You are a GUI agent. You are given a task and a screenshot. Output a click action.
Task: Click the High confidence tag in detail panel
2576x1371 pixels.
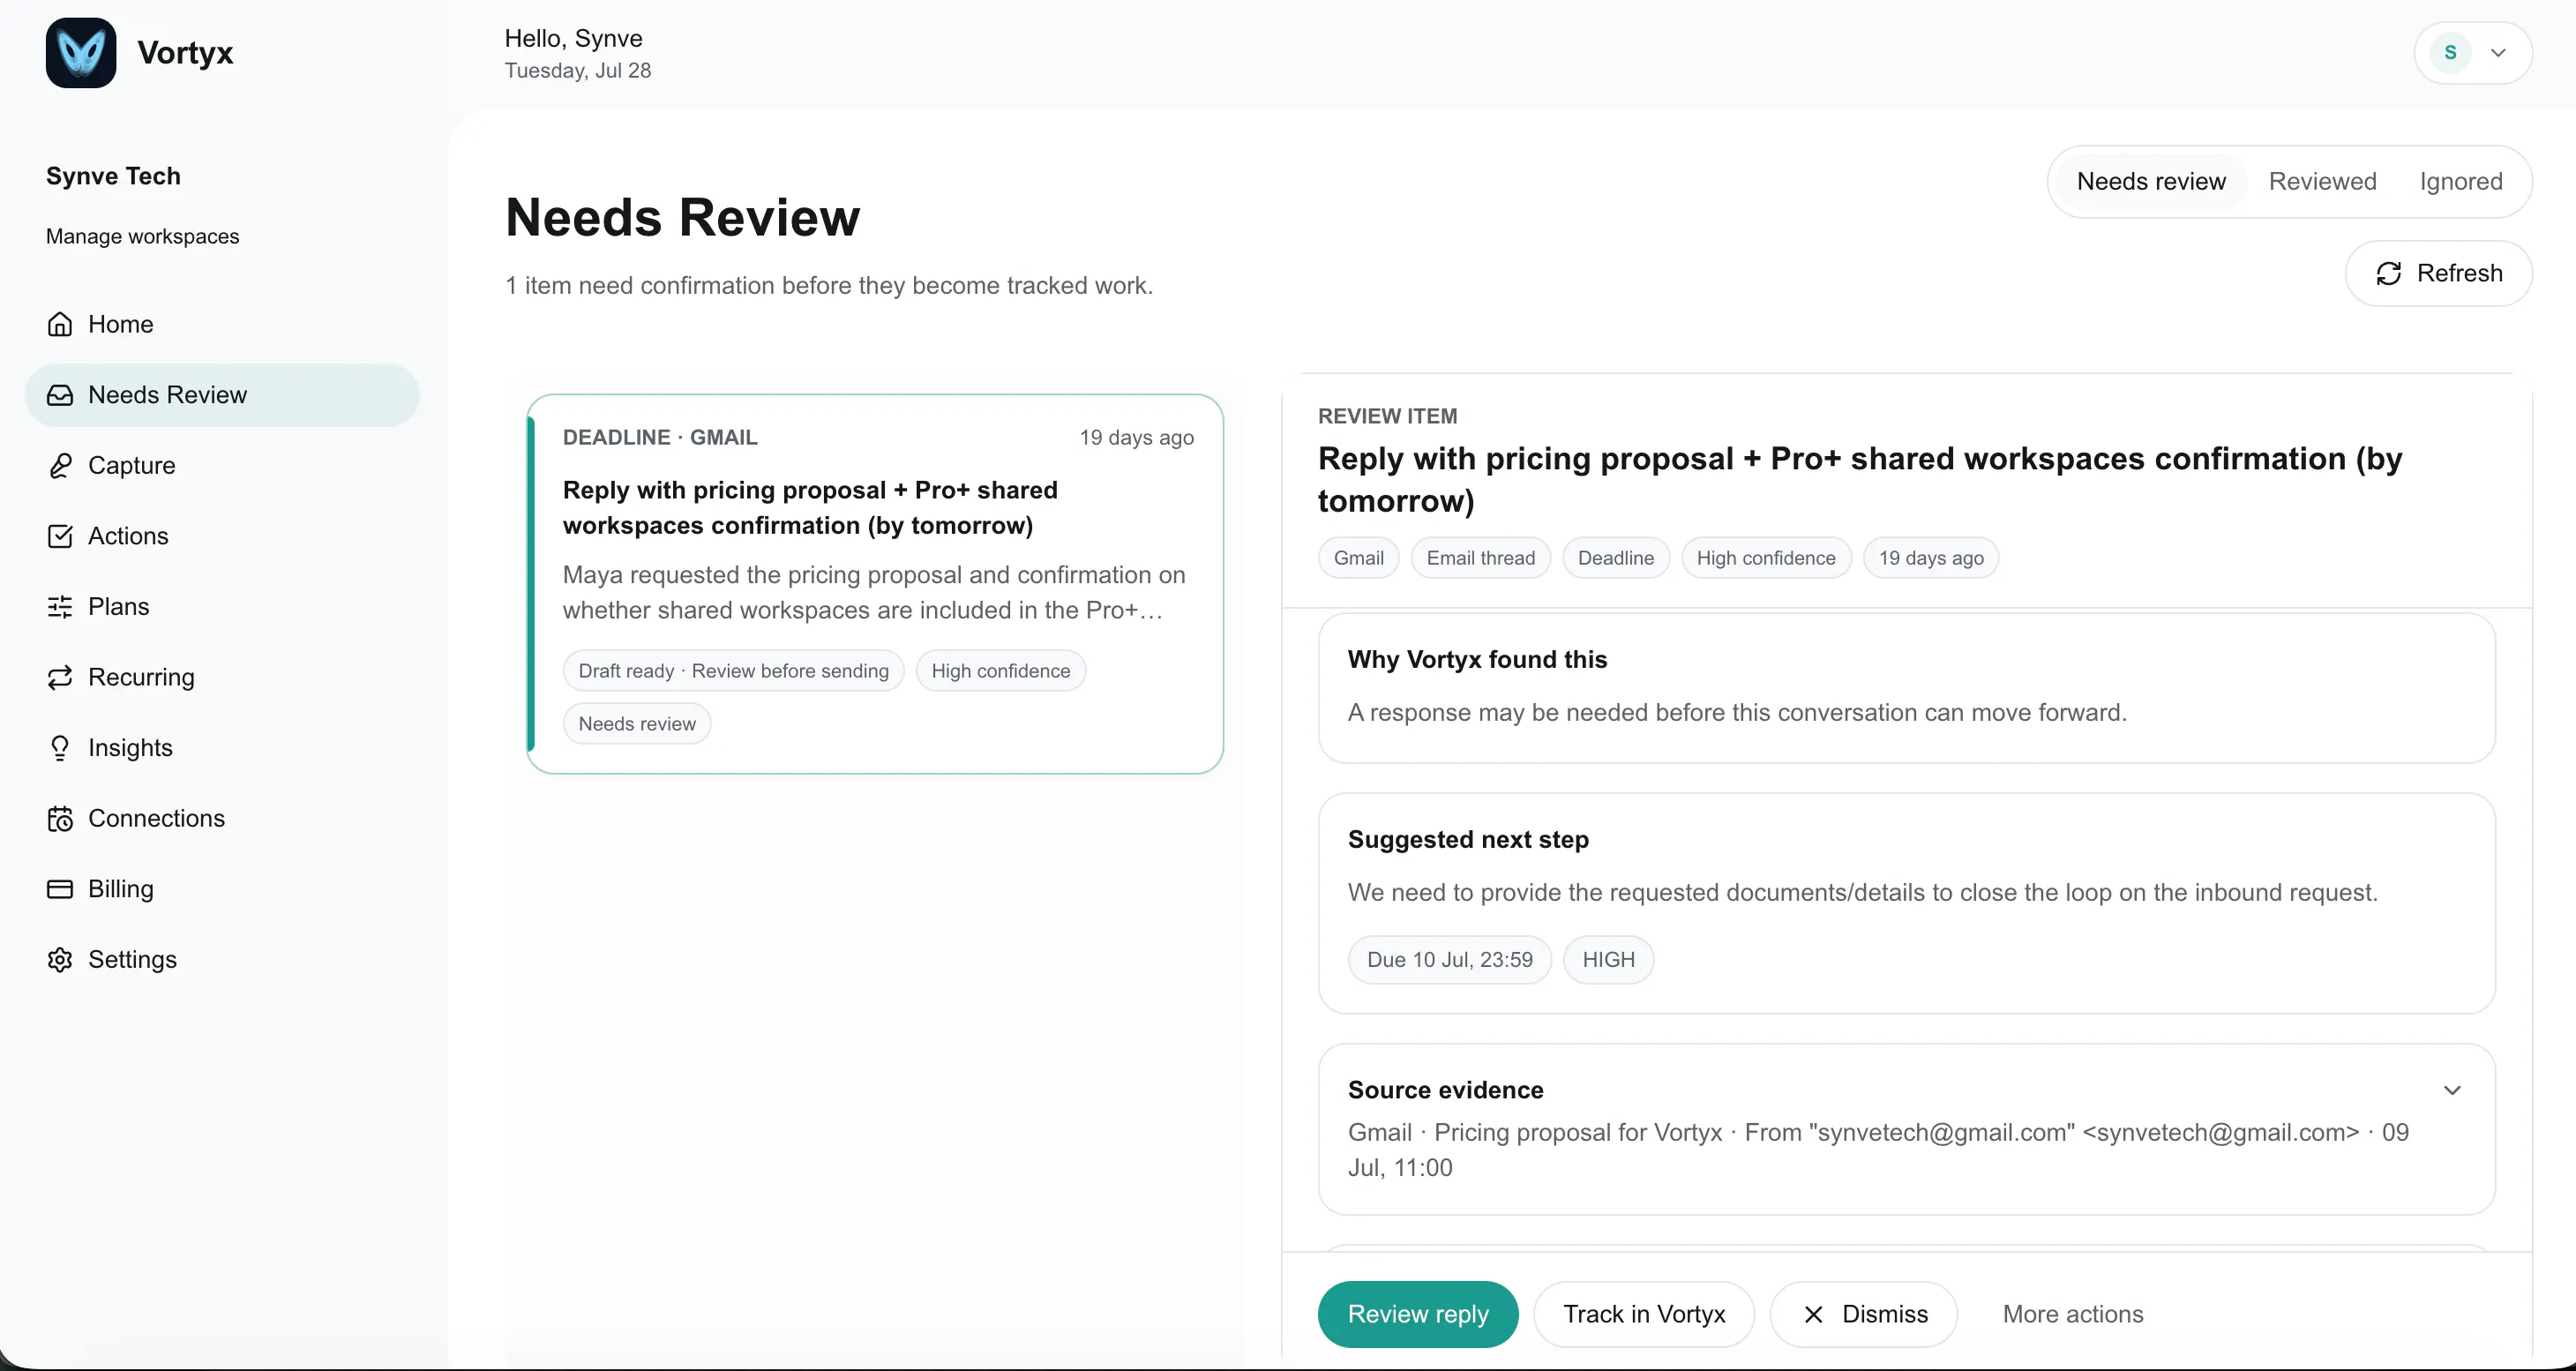1766,558
